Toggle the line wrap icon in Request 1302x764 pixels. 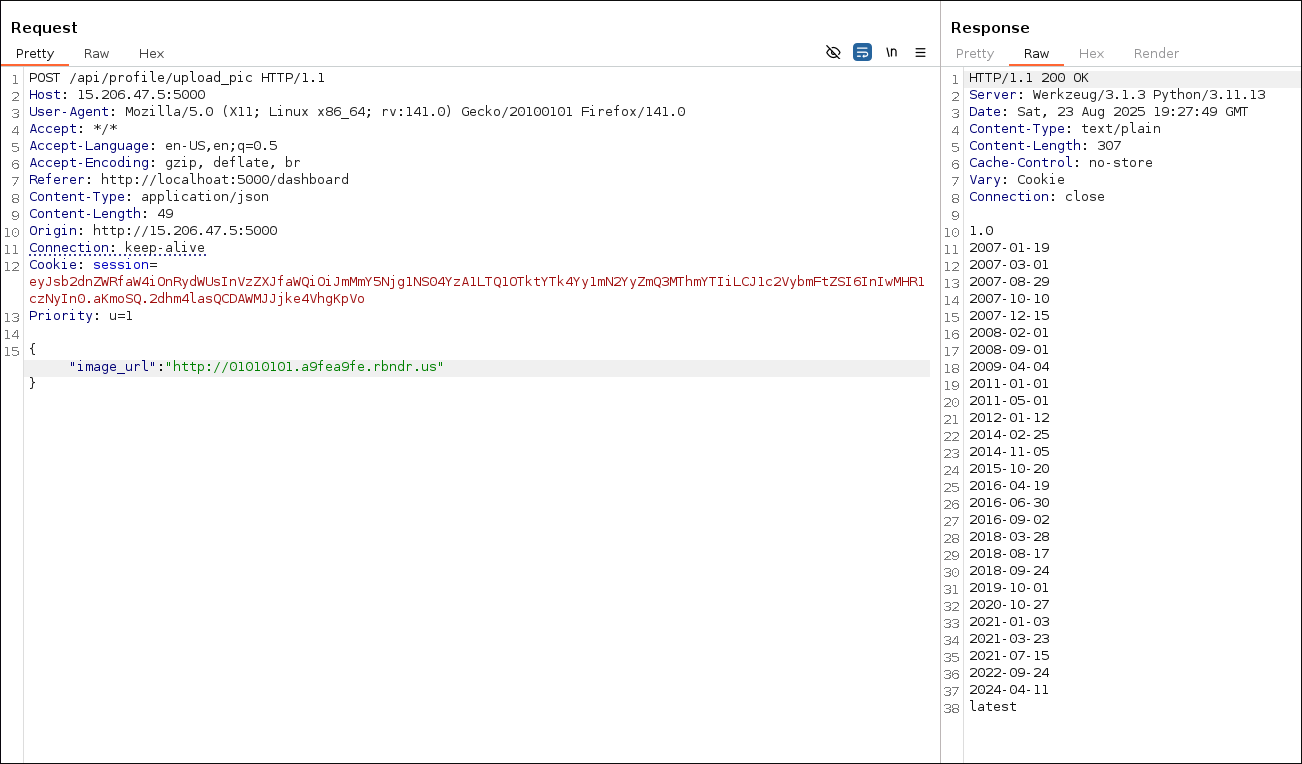click(x=862, y=52)
